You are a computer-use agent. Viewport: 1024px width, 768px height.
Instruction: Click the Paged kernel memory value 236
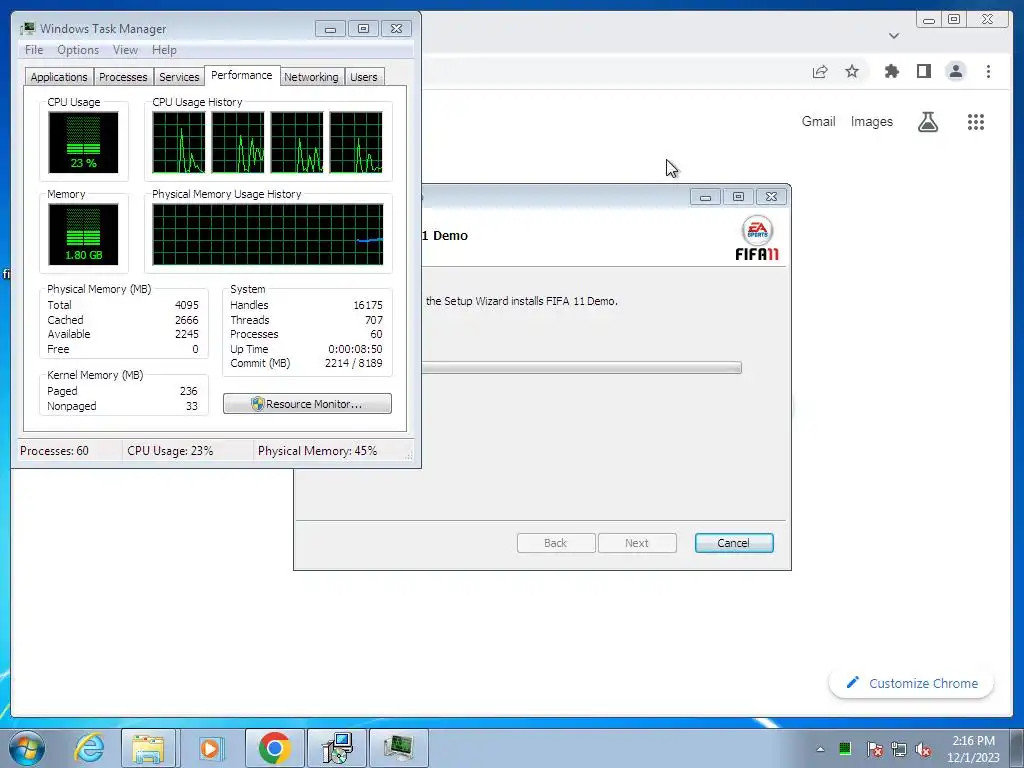point(189,391)
